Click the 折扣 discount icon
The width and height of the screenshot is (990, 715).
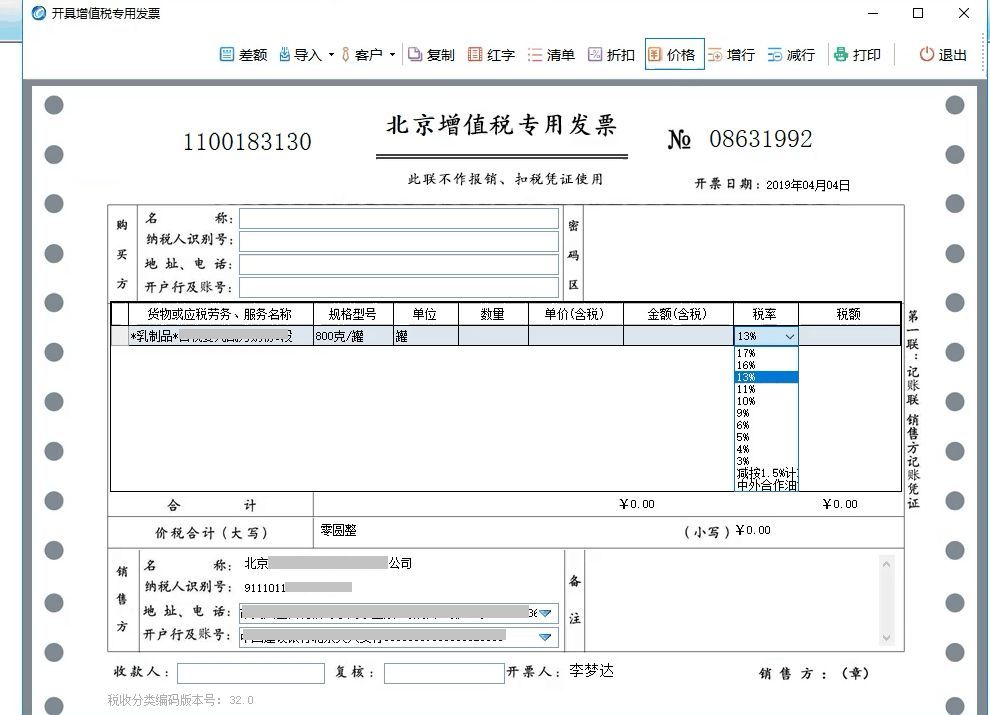pos(611,55)
